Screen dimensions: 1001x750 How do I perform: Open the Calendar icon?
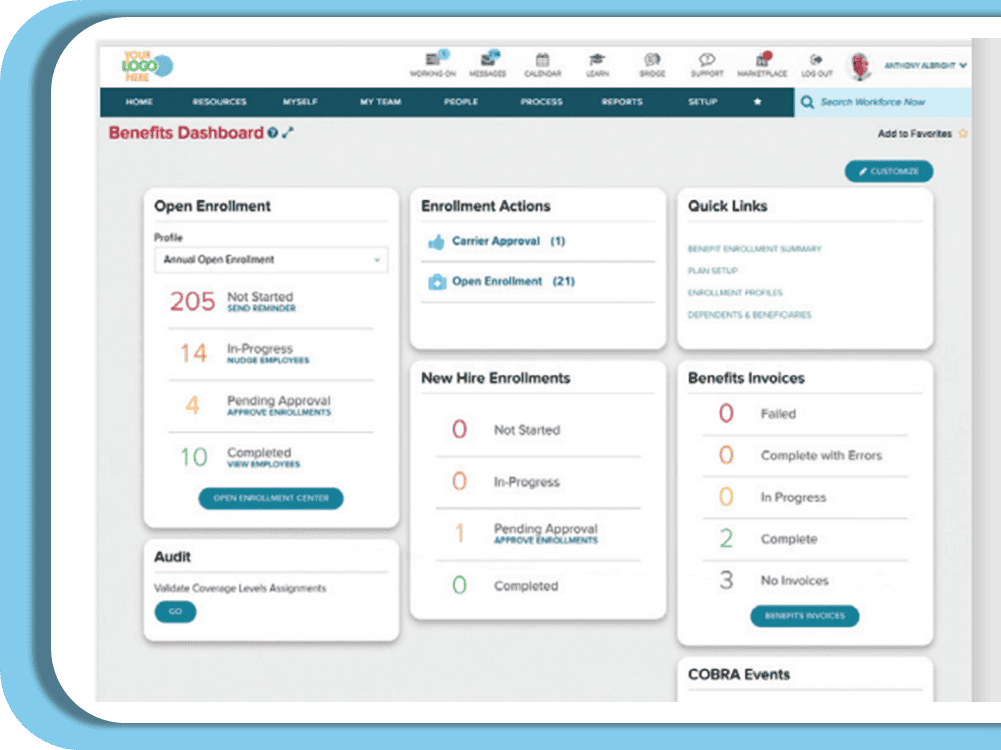[542, 60]
